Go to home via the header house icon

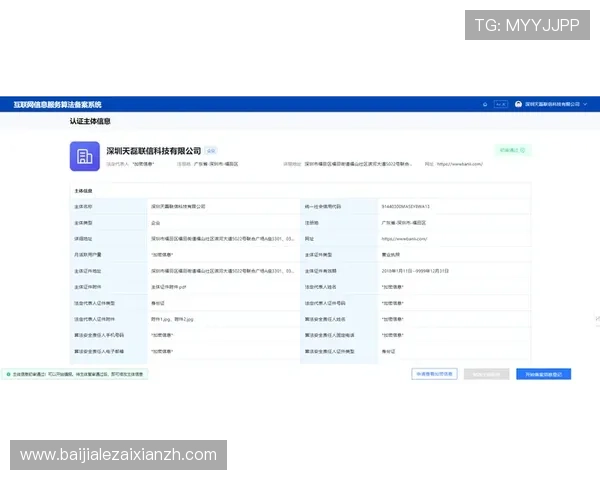pyautogui.click(x=485, y=104)
